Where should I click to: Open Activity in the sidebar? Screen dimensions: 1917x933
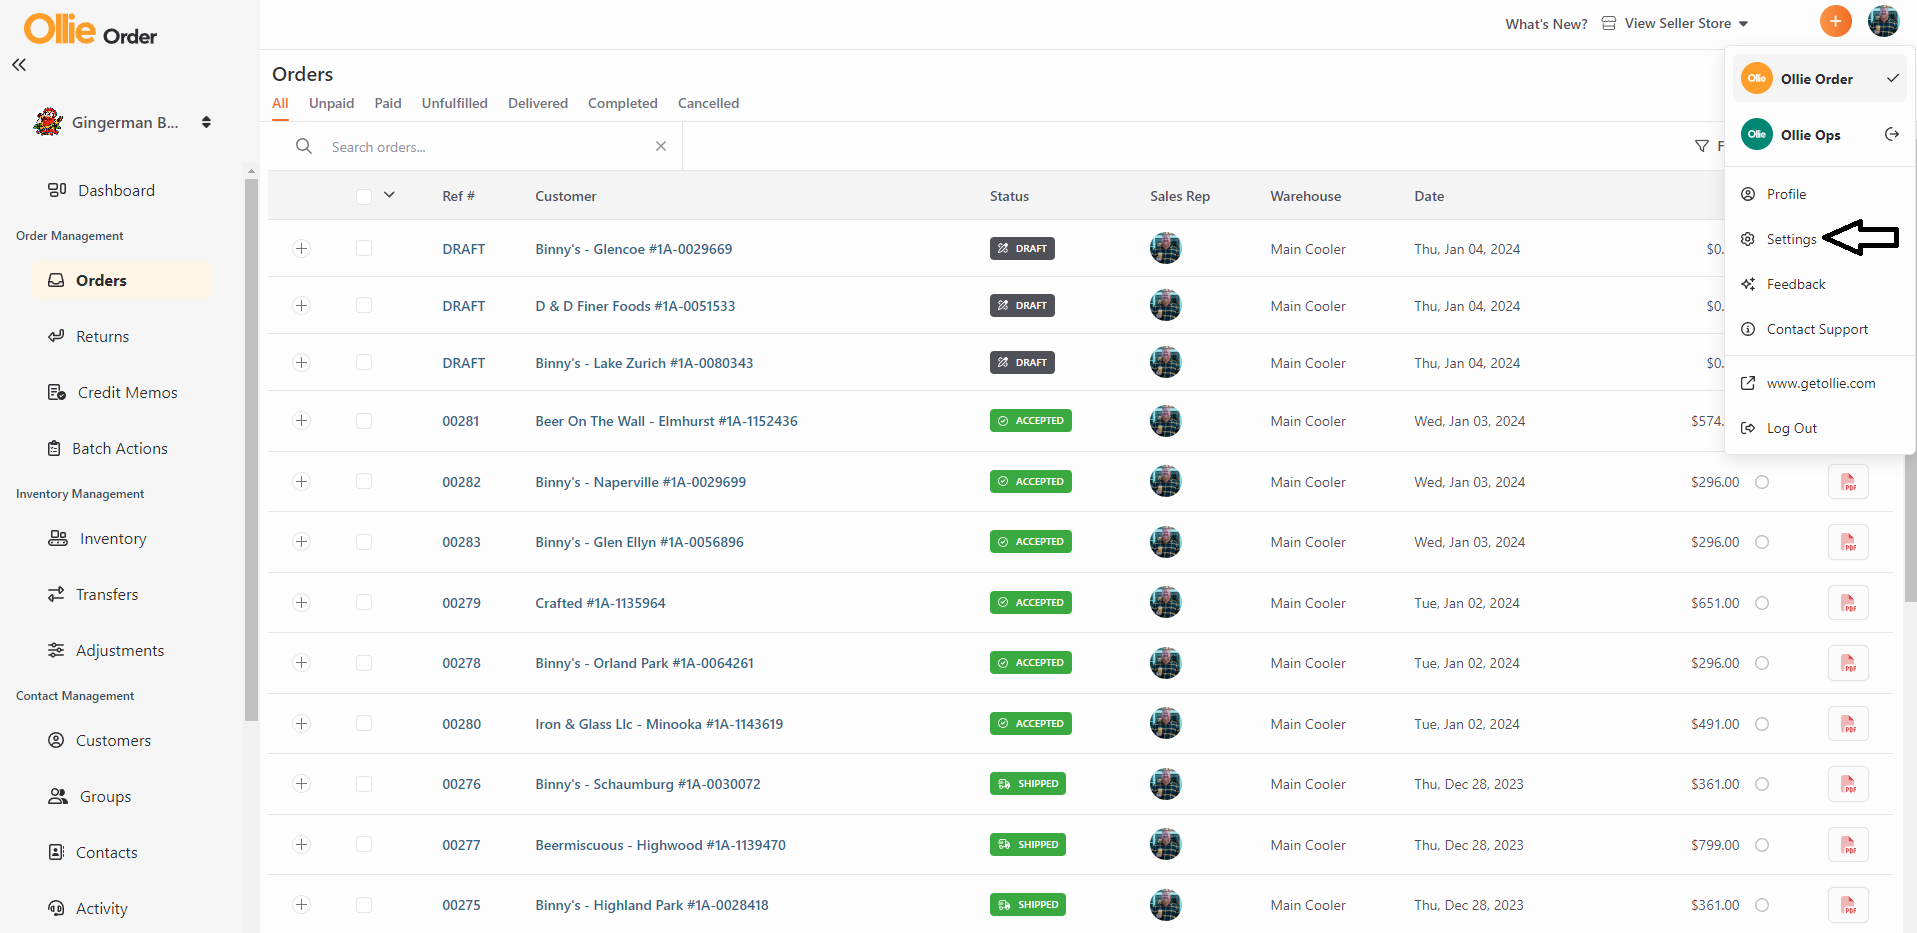tap(88, 908)
